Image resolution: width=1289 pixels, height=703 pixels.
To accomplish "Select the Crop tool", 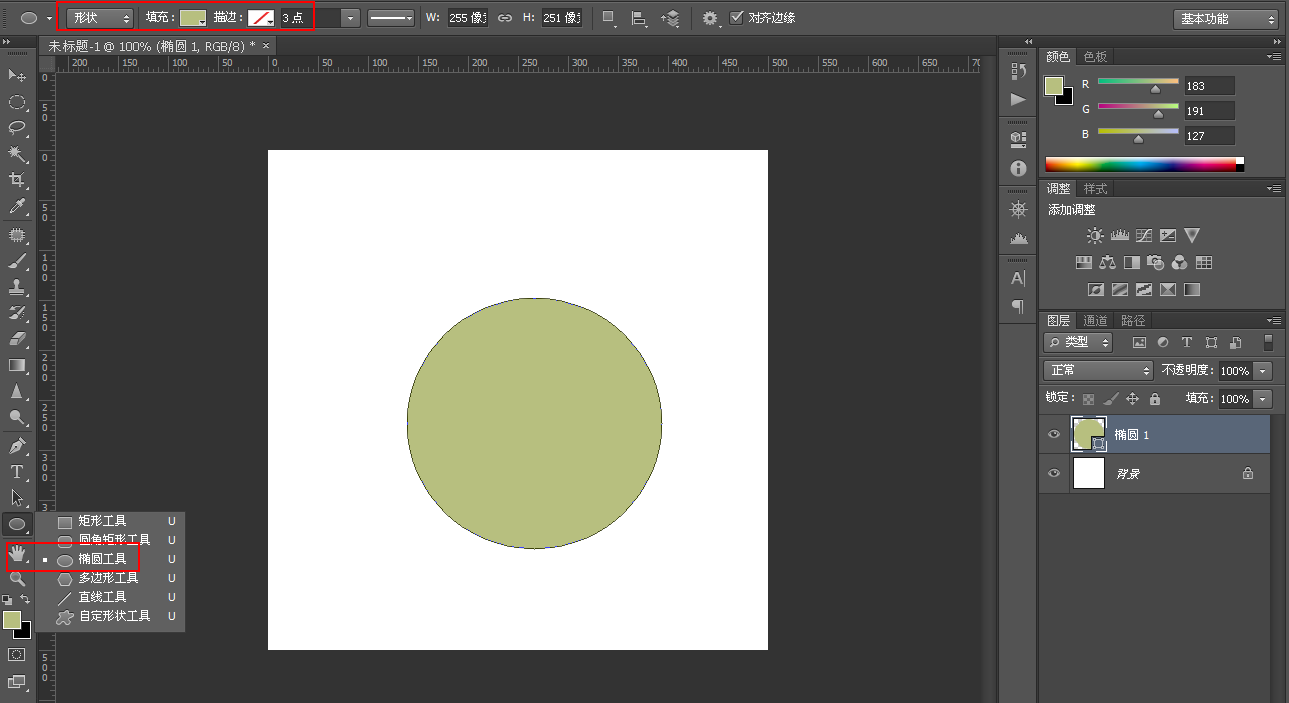I will tap(17, 180).
